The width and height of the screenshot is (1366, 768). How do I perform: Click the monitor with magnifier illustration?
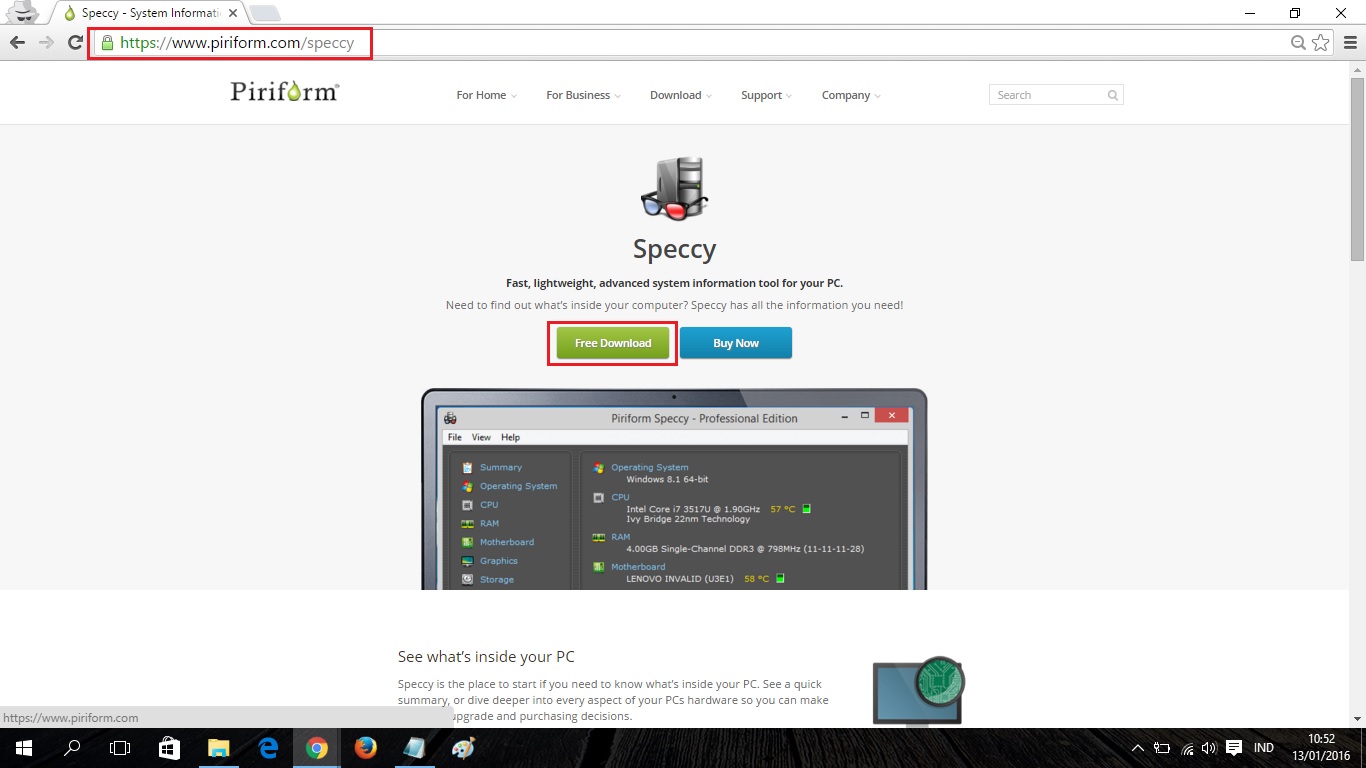[918, 690]
